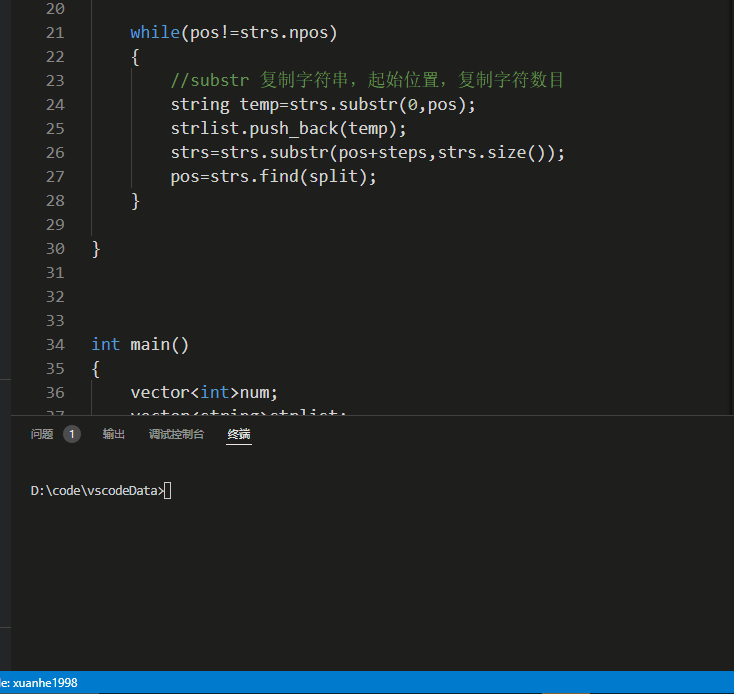The width and height of the screenshot is (734, 694).
Task: Click the 'int main()' declaration
Action: click(140, 345)
